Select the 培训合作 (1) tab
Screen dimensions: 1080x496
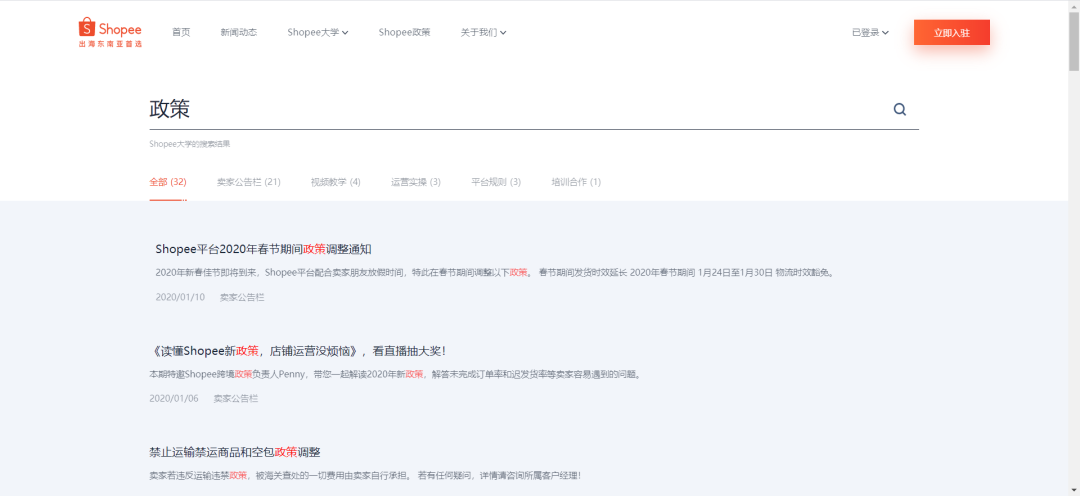pos(576,182)
